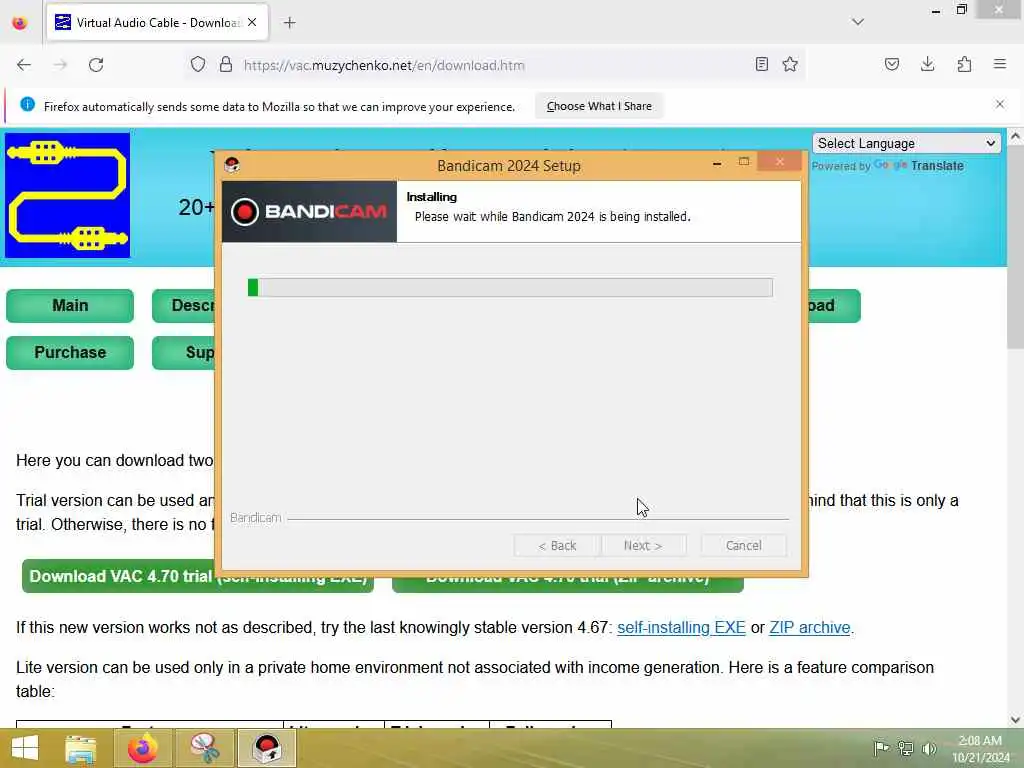
Task: Open File Explorer from the taskbar
Action: [81, 748]
